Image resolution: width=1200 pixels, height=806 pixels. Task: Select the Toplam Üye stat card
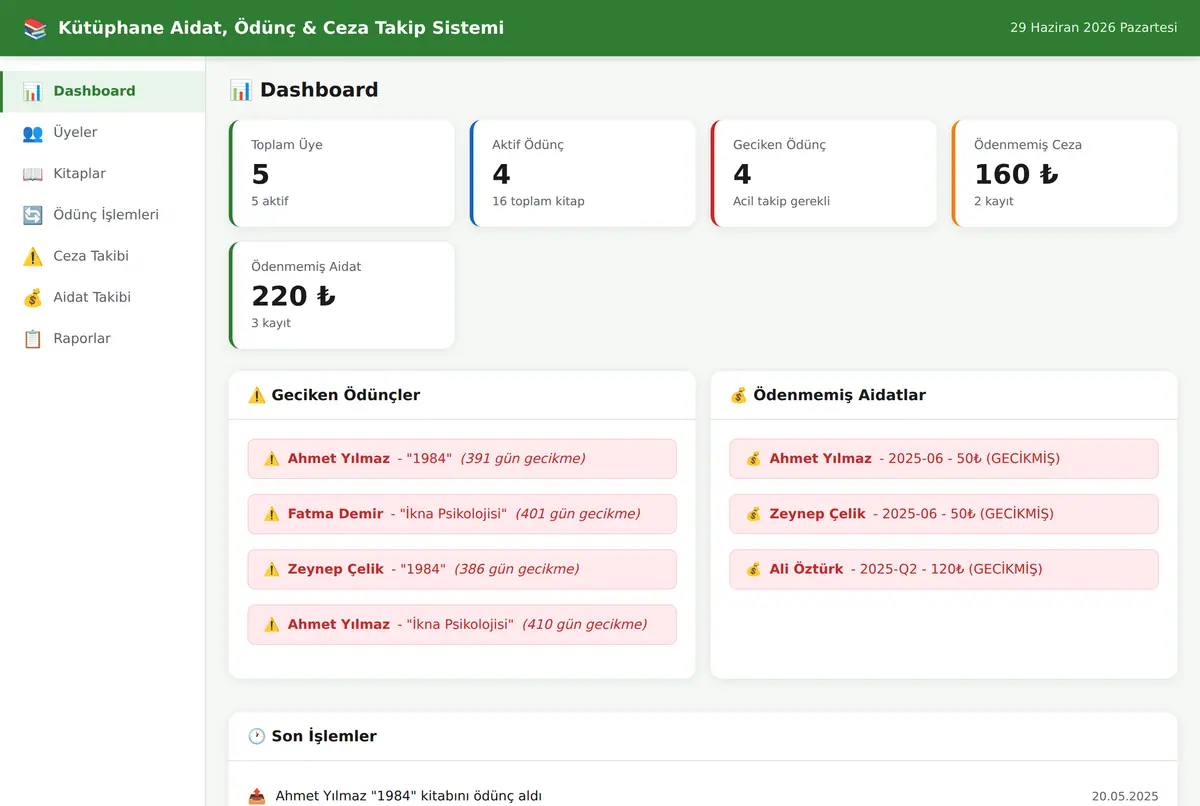342,174
